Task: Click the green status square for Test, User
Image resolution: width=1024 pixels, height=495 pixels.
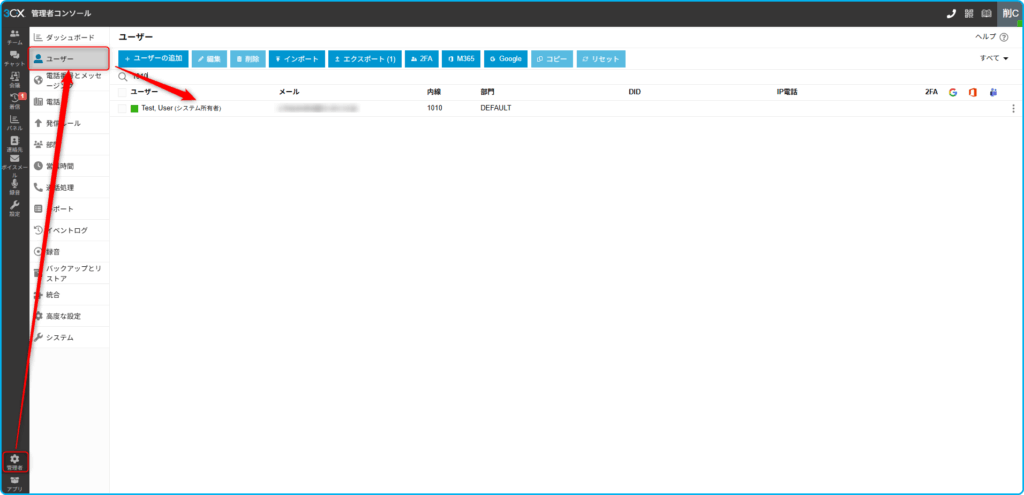Action: pyautogui.click(x=135, y=108)
